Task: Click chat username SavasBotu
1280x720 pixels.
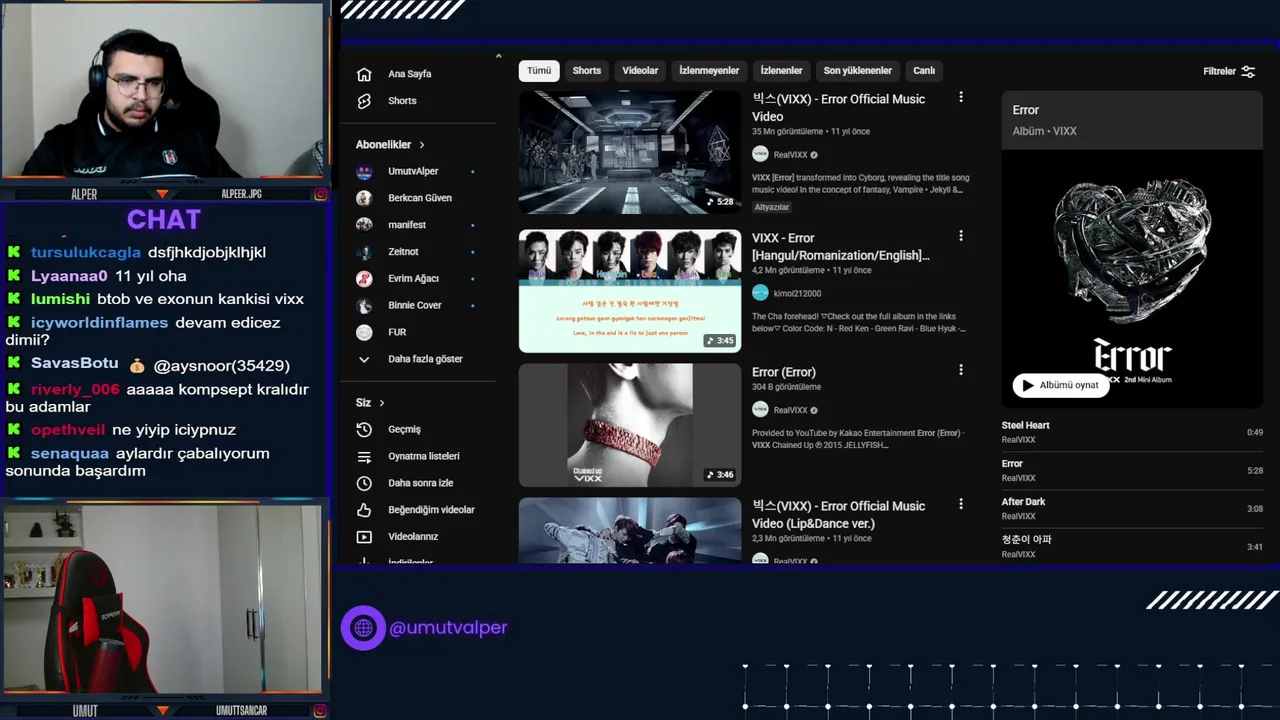Action: [x=74, y=364]
